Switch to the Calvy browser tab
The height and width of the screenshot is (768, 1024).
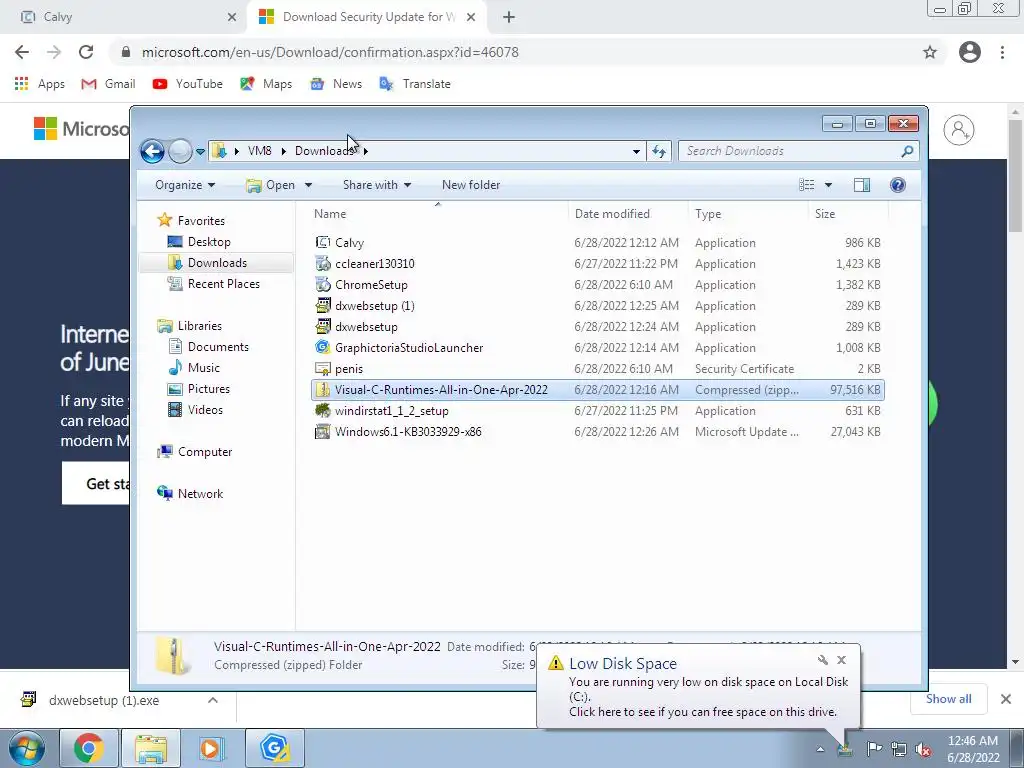pyautogui.click(x=124, y=17)
